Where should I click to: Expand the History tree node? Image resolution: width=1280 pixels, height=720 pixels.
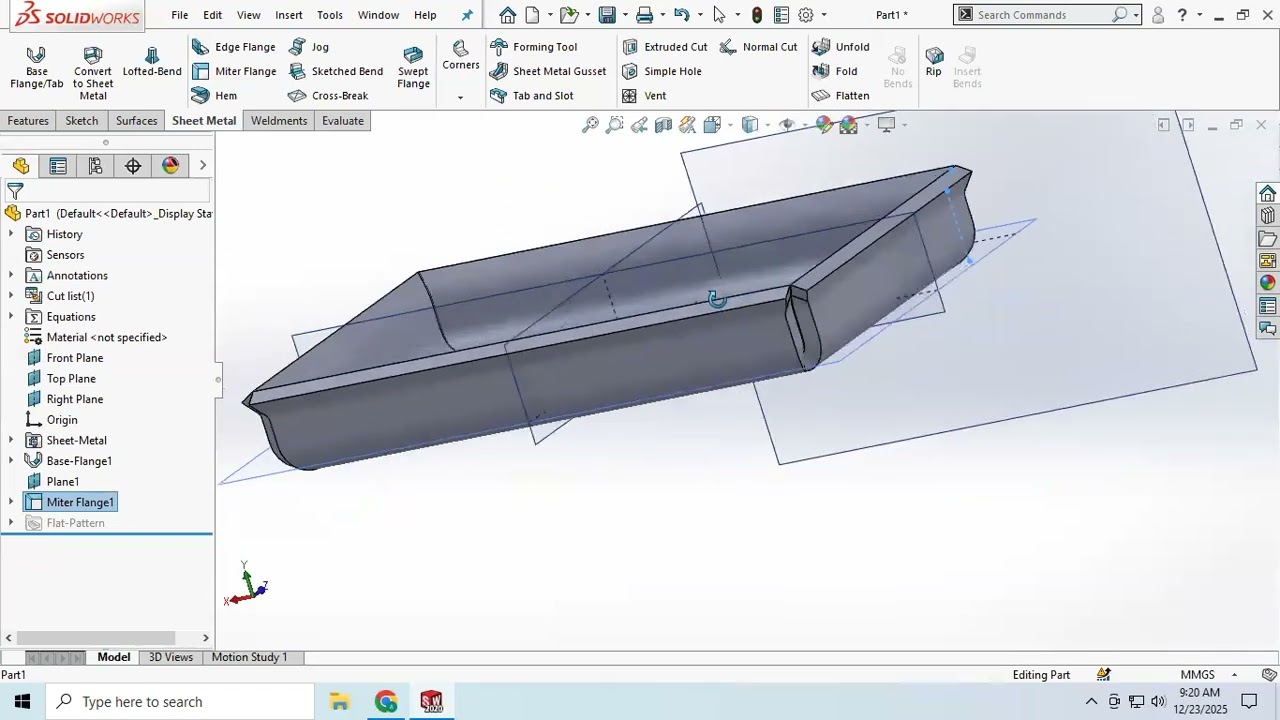[11, 234]
